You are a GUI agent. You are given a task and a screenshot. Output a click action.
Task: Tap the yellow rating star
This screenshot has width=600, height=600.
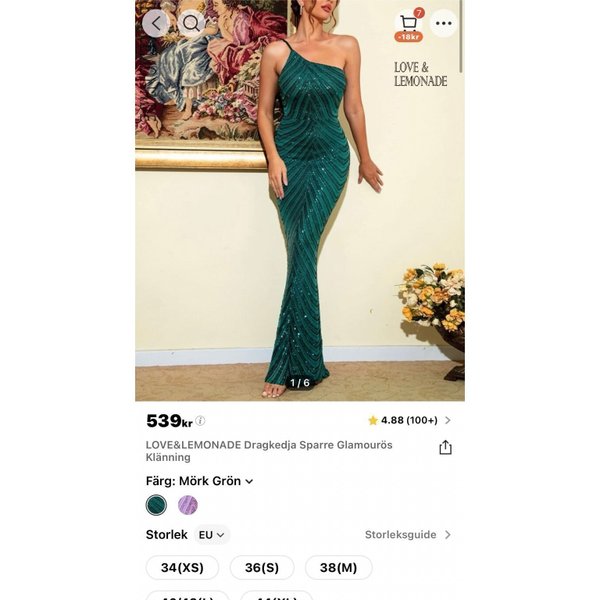coord(373,421)
